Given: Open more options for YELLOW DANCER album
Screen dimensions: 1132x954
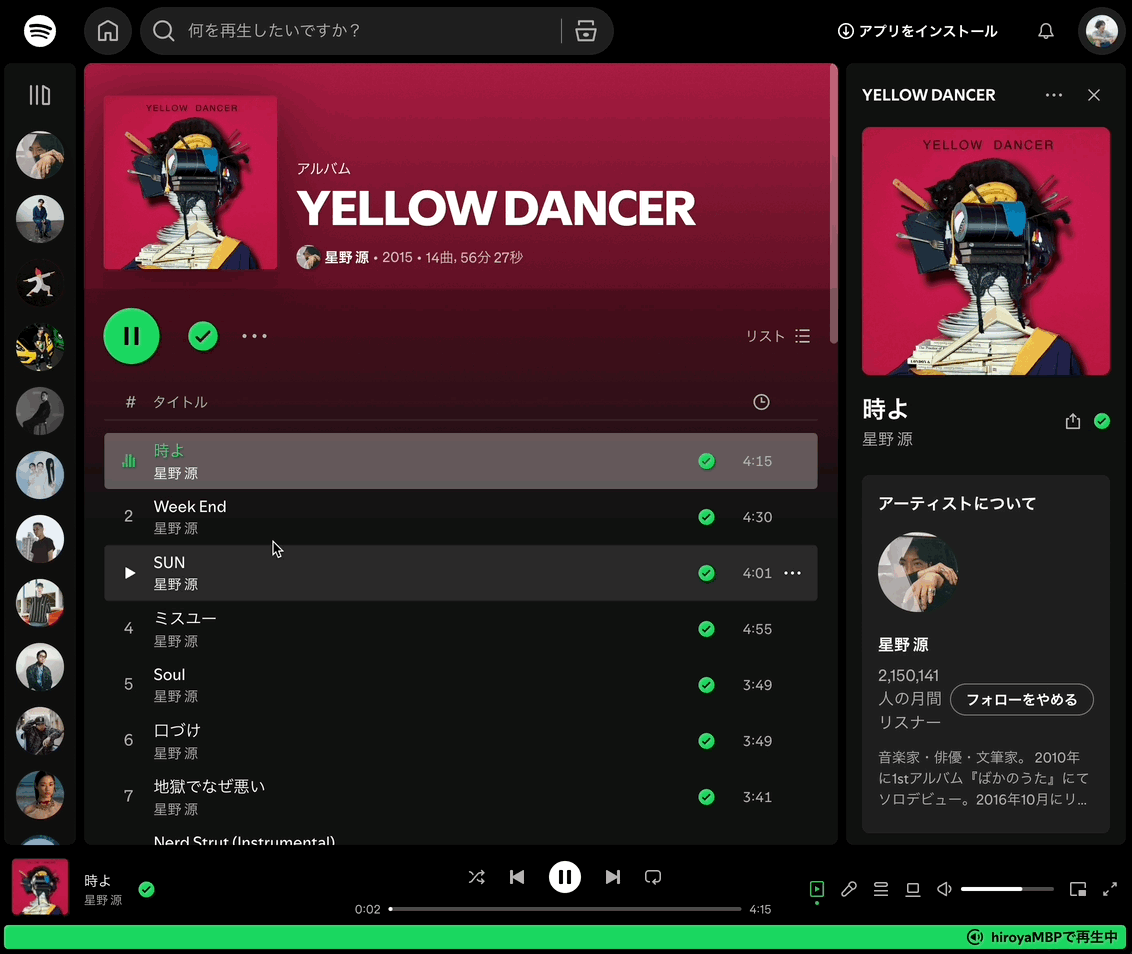Looking at the screenshot, I should point(254,336).
